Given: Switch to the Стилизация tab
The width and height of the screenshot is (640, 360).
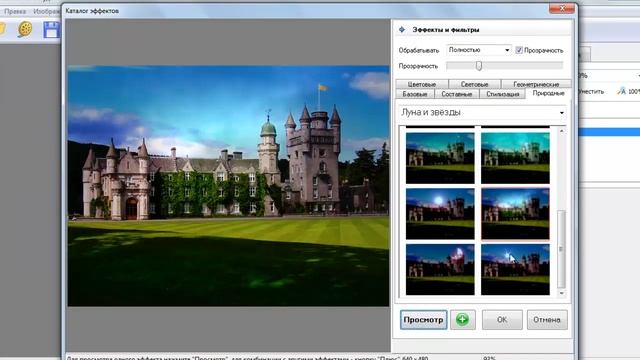Looking at the screenshot, I should point(502,94).
